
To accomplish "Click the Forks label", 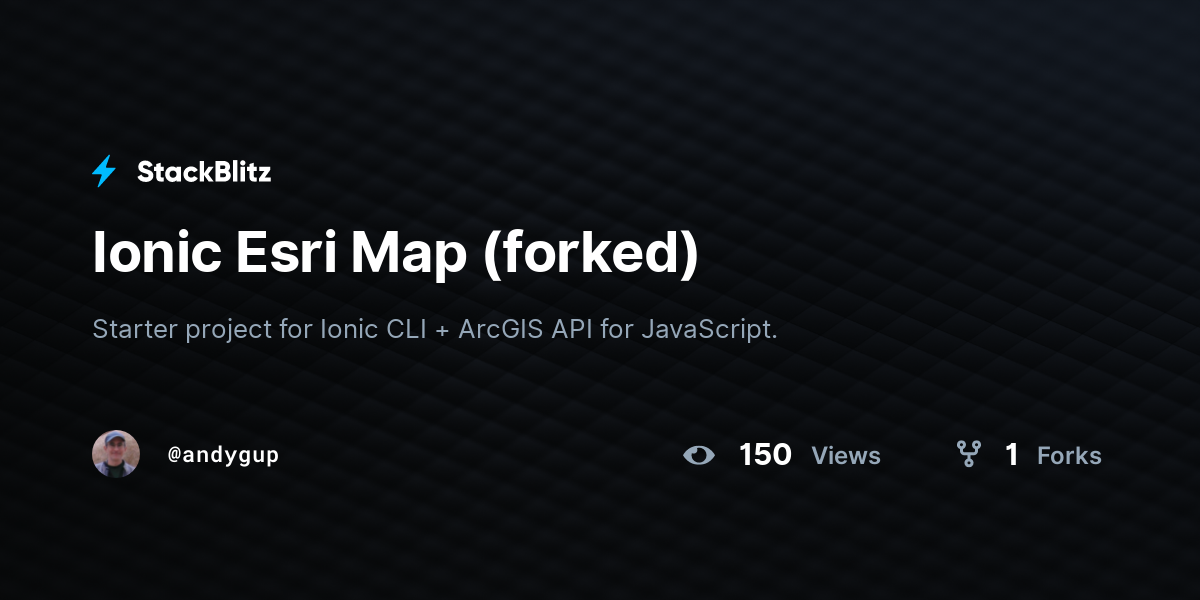I will pyautogui.click(x=1069, y=456).
